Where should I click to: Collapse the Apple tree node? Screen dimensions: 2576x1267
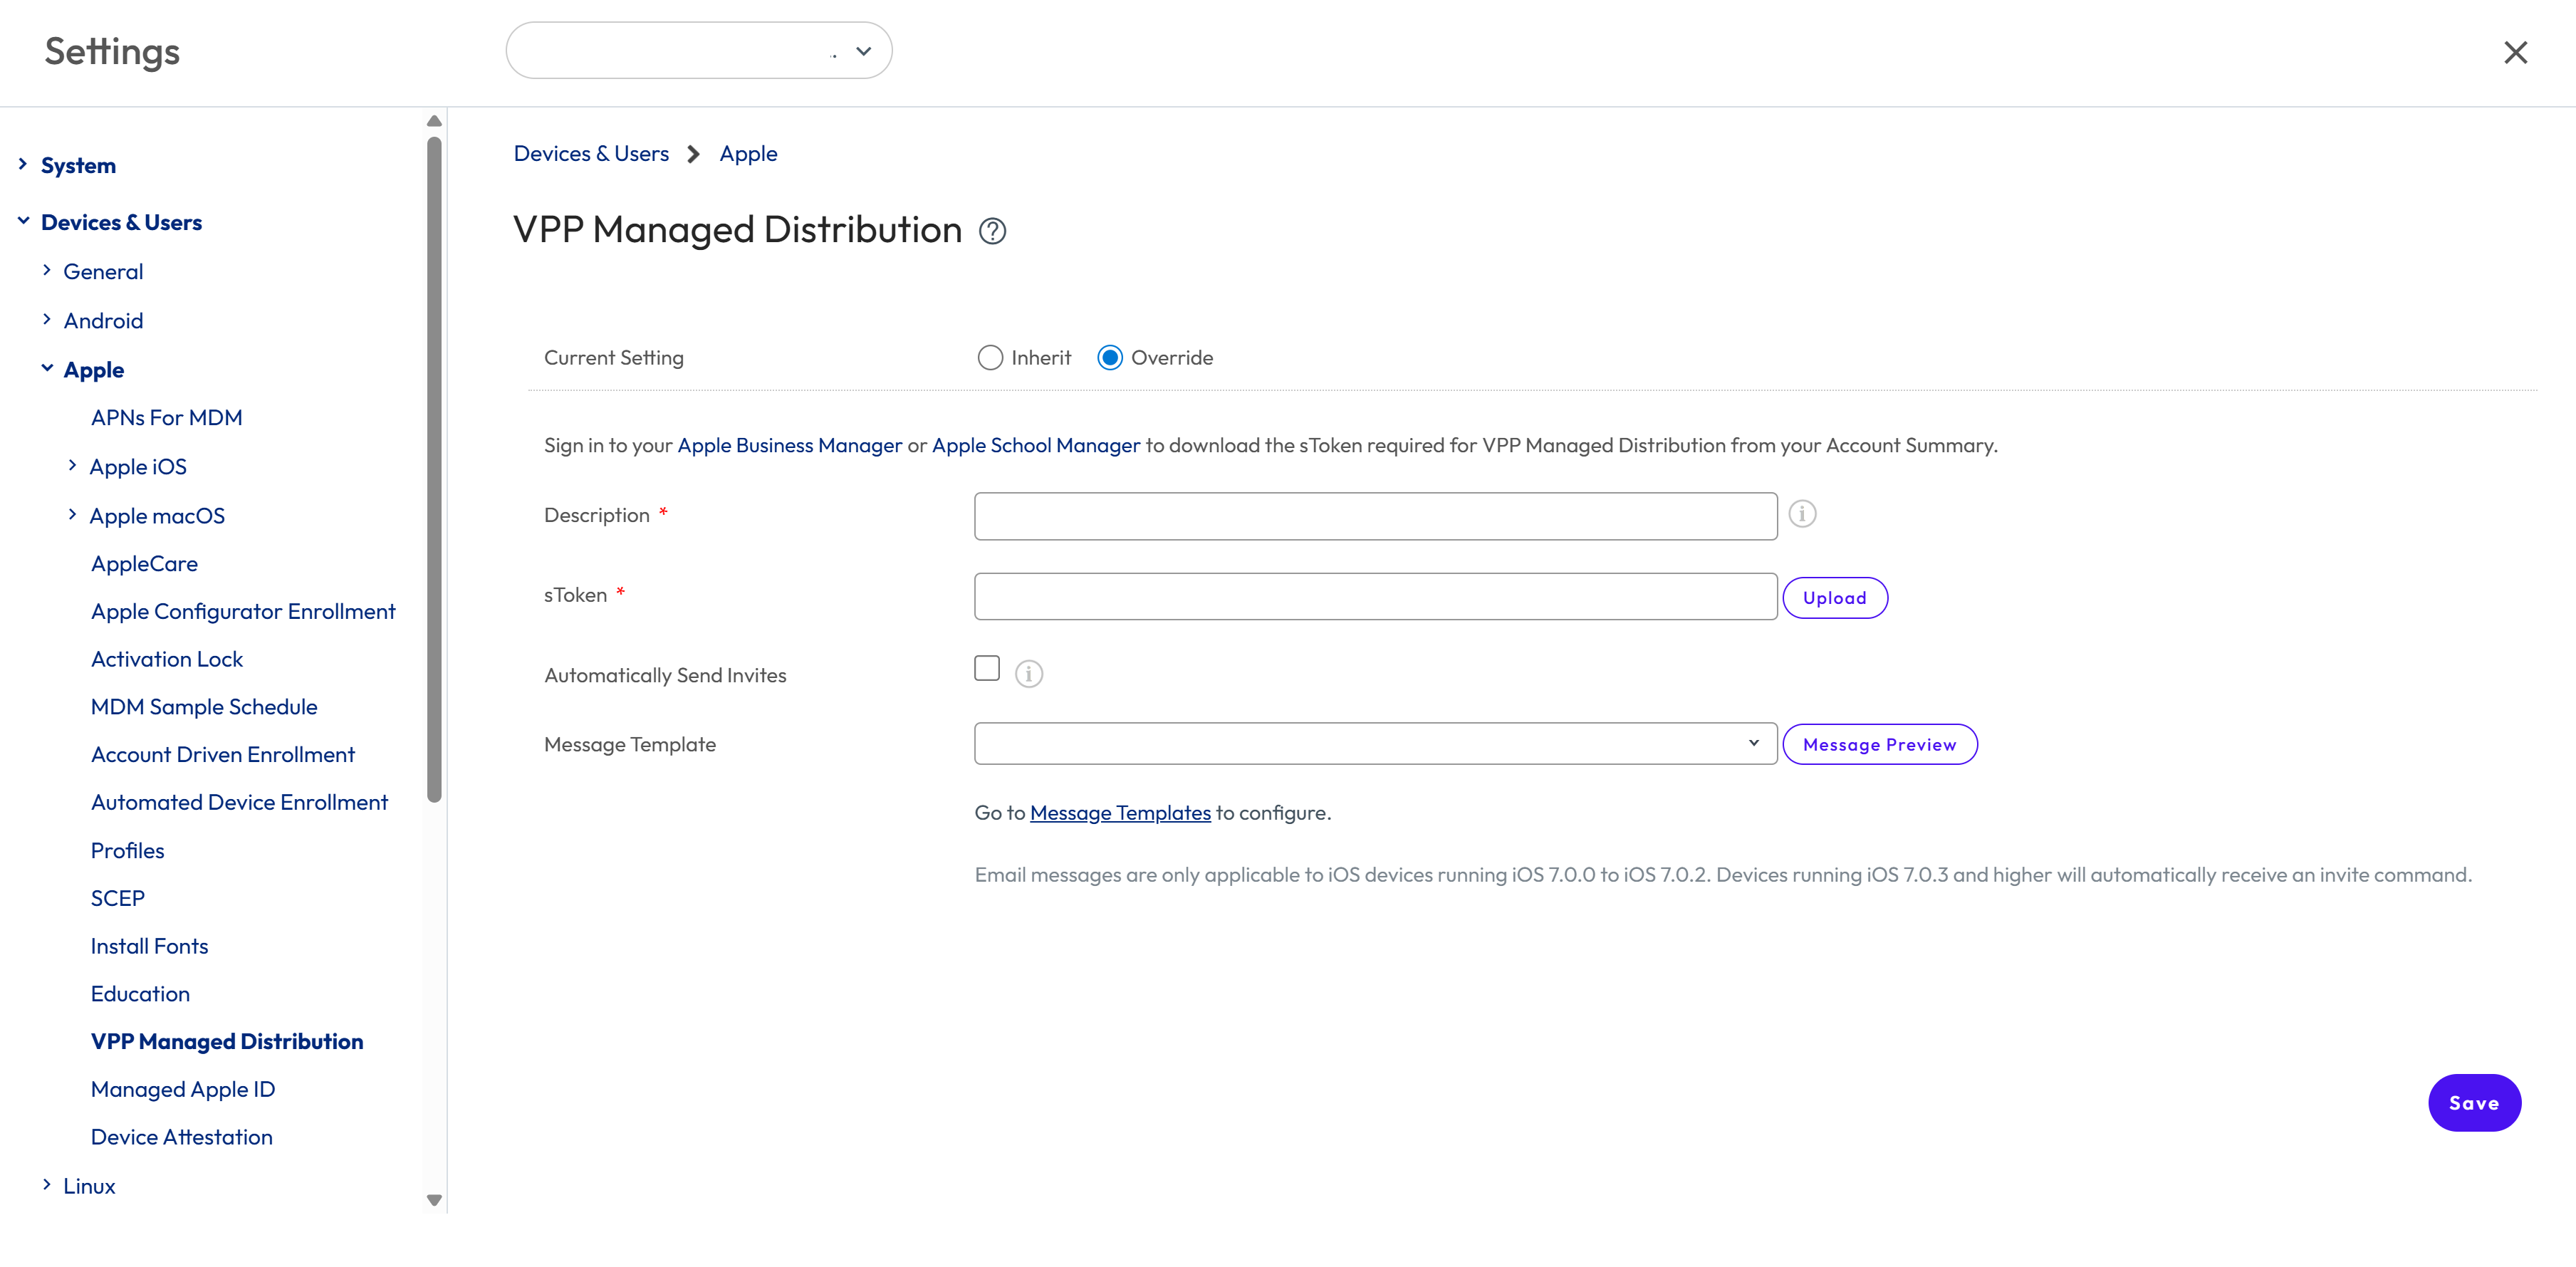(x=47, y=368)
